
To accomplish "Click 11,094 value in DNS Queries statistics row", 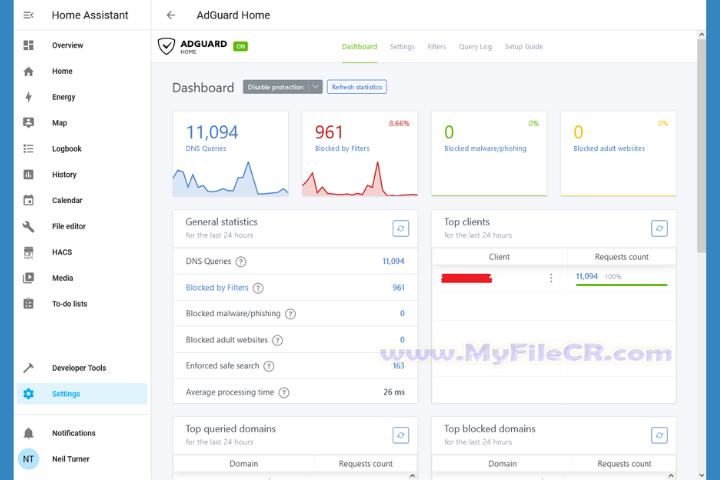I will point(394,261).
